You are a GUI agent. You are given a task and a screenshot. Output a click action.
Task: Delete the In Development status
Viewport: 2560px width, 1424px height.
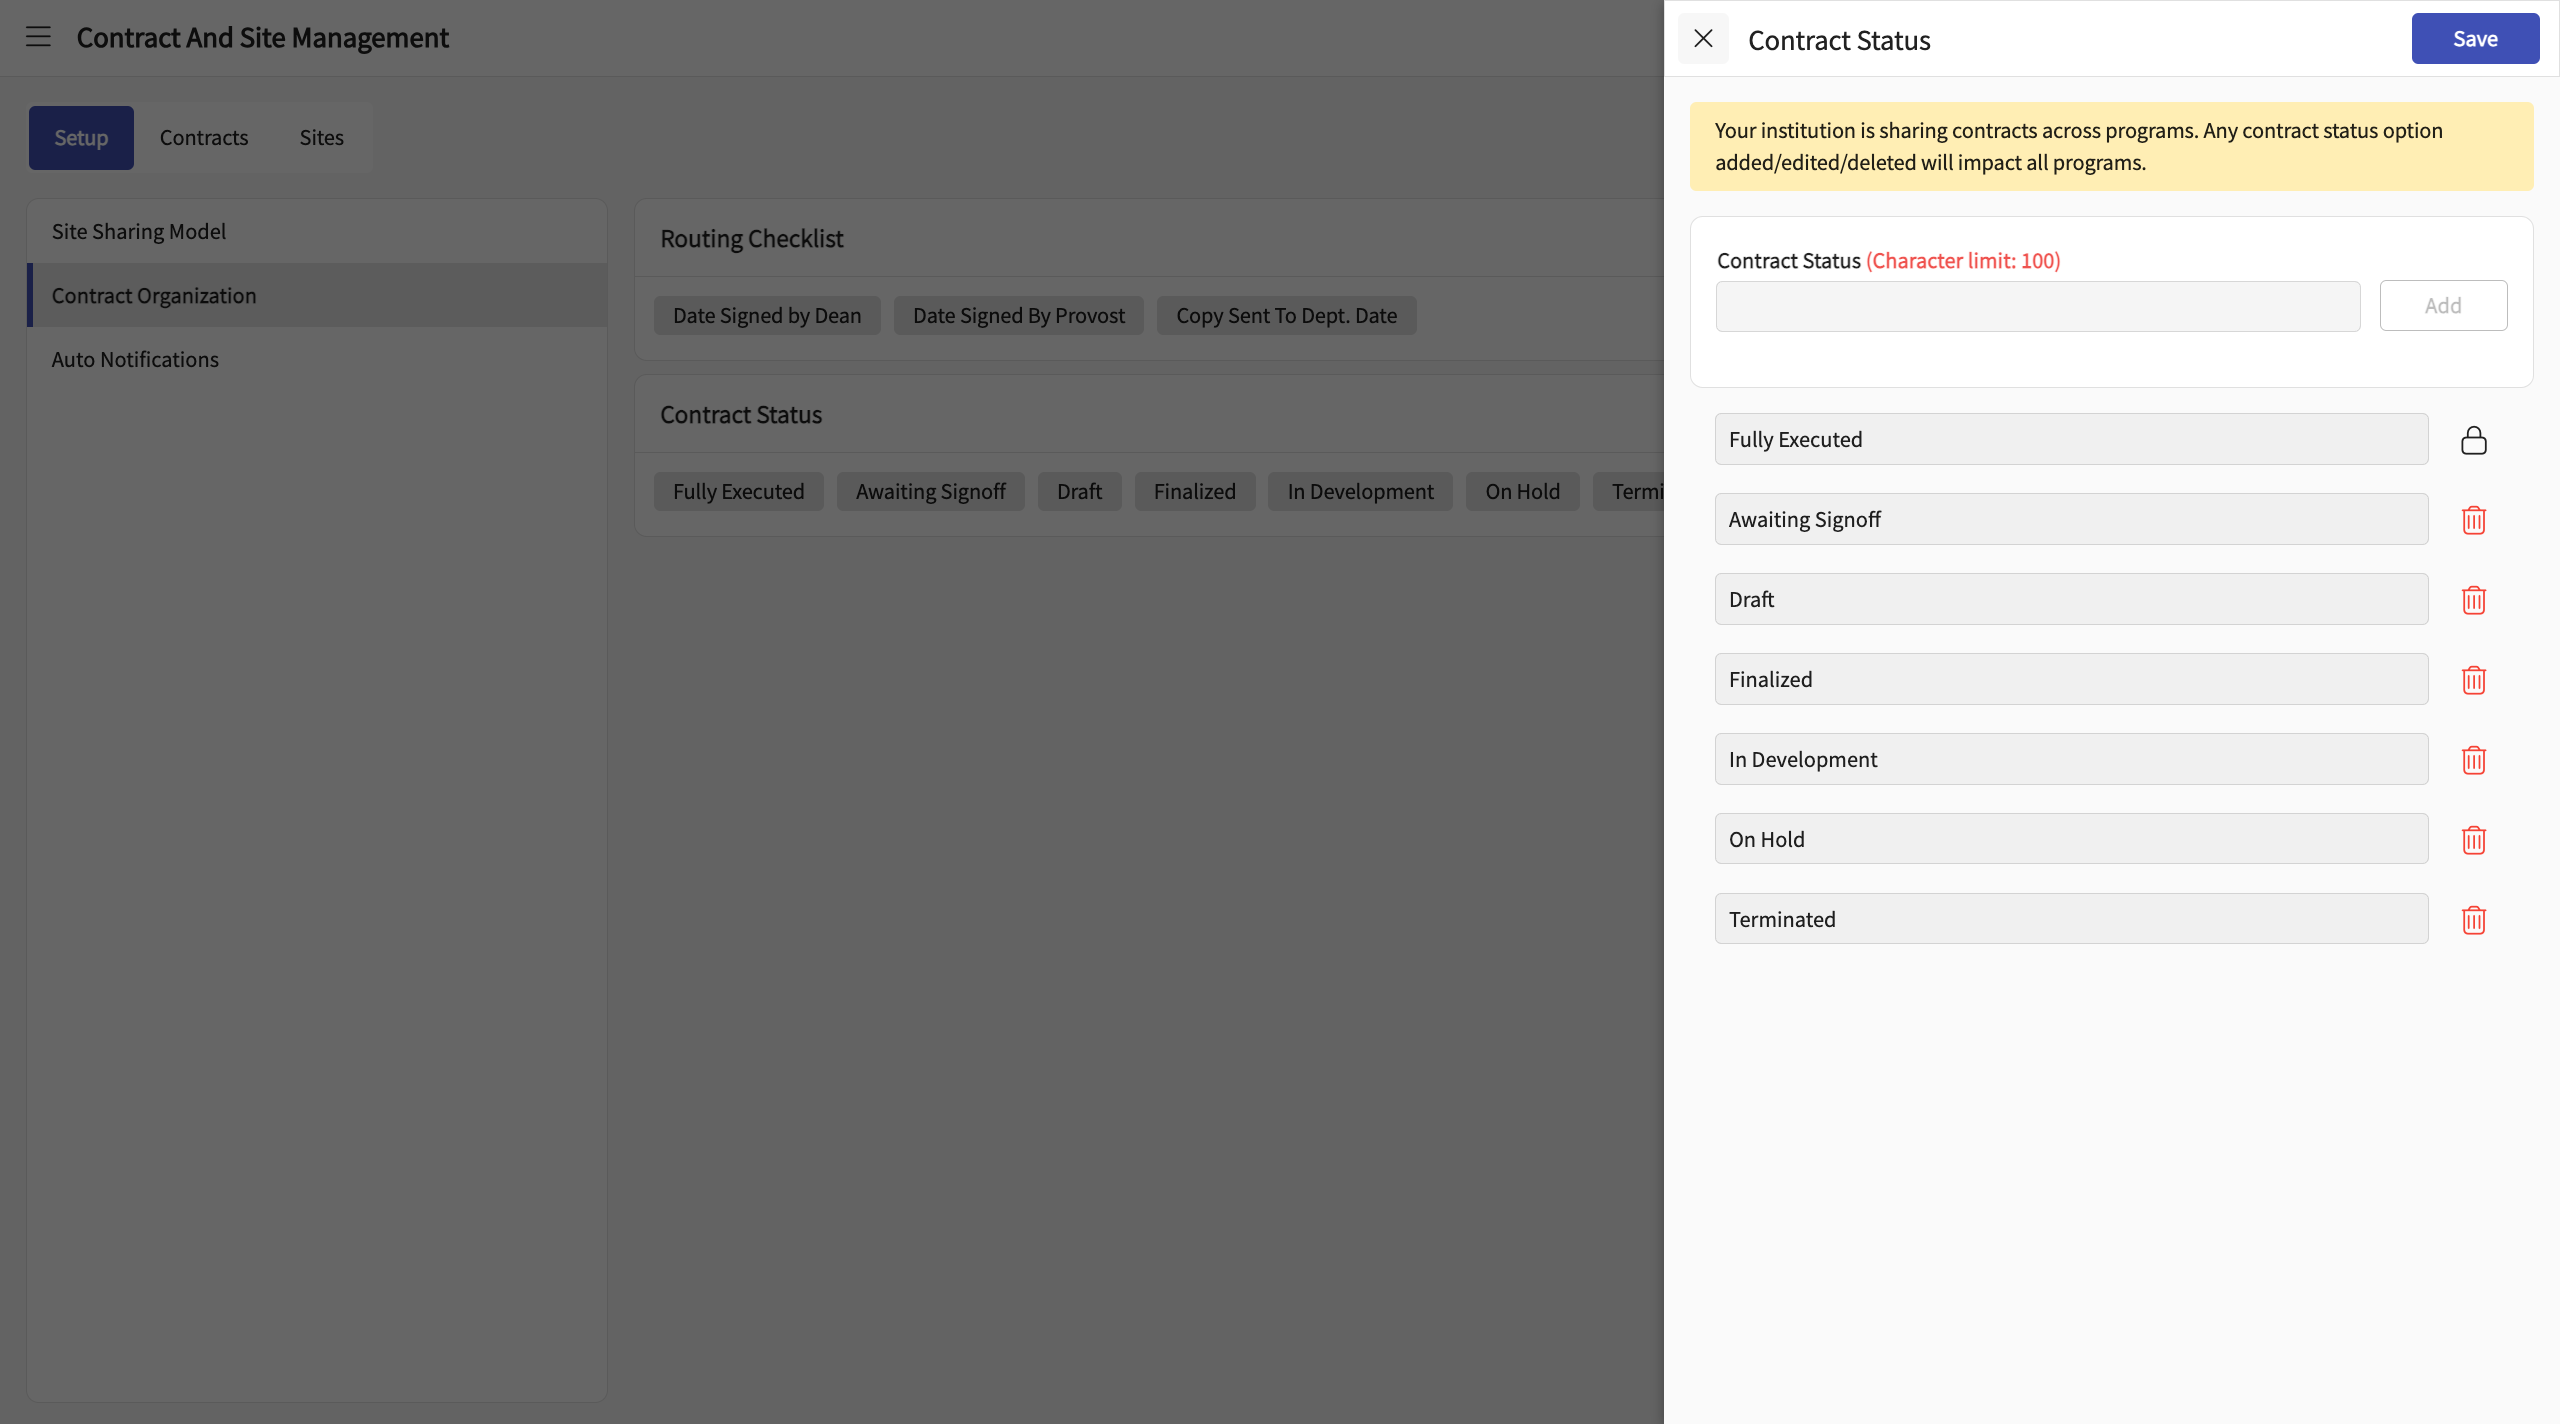(x=2473, y=760)
